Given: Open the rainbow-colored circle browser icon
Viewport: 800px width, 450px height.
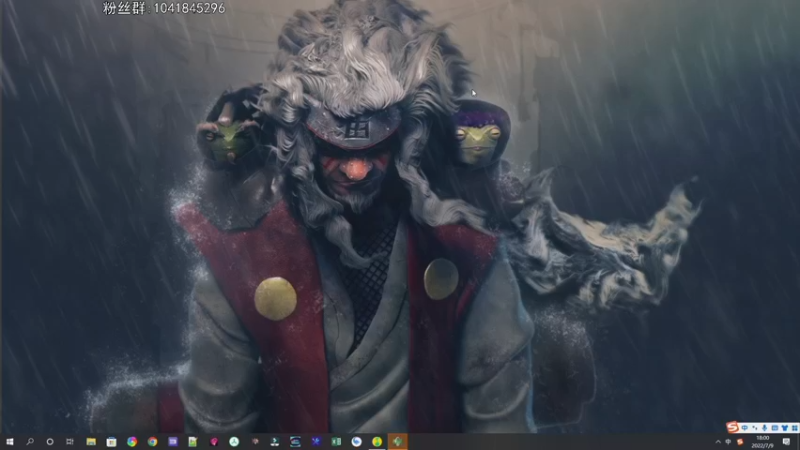Looking at the screenshot, I should tap(132, 442).
